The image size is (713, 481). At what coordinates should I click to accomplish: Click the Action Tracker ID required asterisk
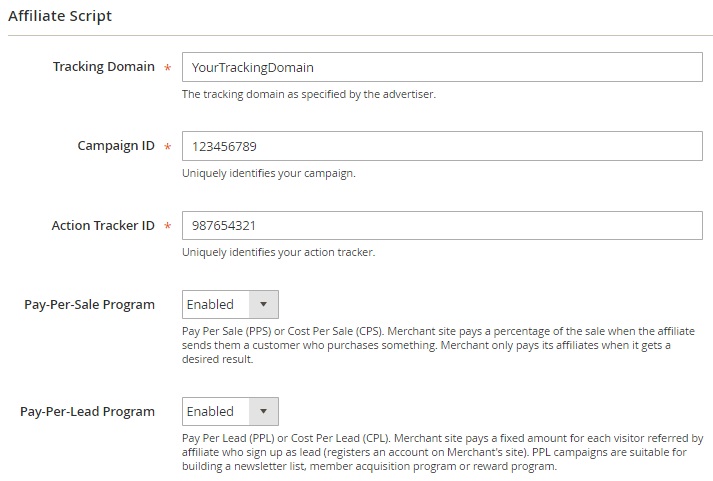point(167,226)
